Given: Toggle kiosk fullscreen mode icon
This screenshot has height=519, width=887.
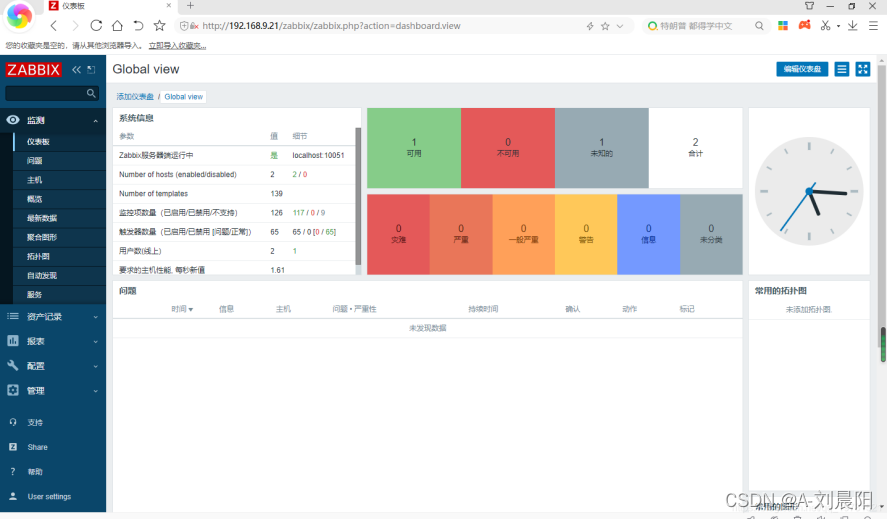Looking at the screenshot, I should point(863,69).
